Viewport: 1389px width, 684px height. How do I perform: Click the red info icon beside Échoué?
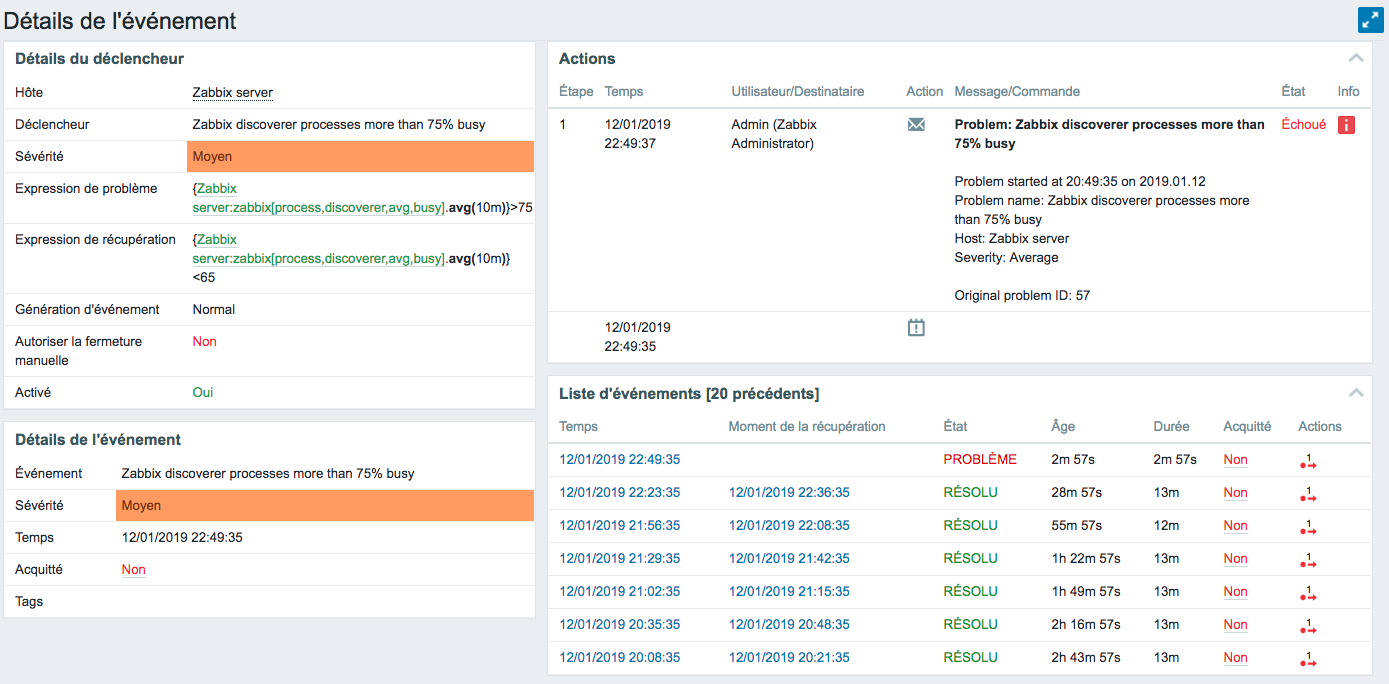click(x=1346, y=125)
